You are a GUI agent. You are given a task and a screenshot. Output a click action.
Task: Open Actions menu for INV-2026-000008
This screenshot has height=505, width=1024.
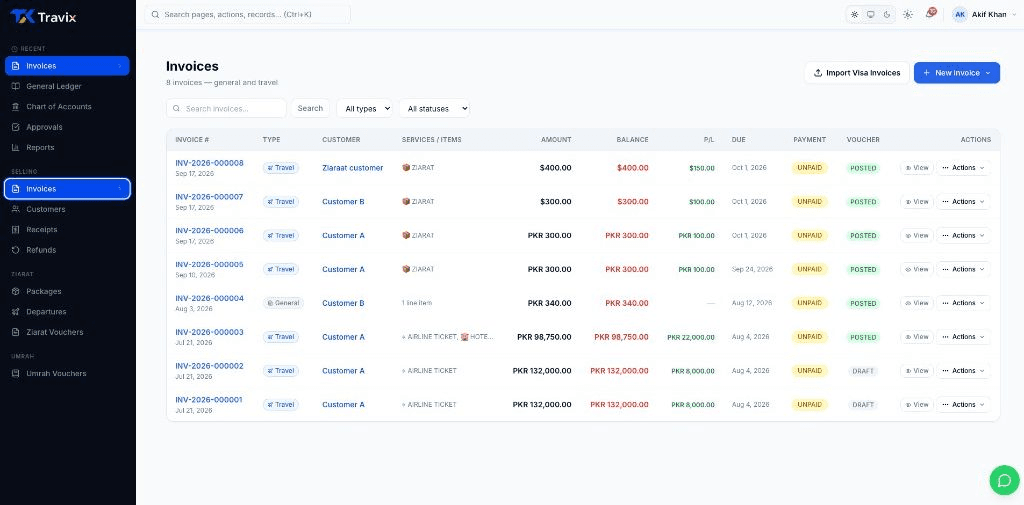(x=963, y=168)
